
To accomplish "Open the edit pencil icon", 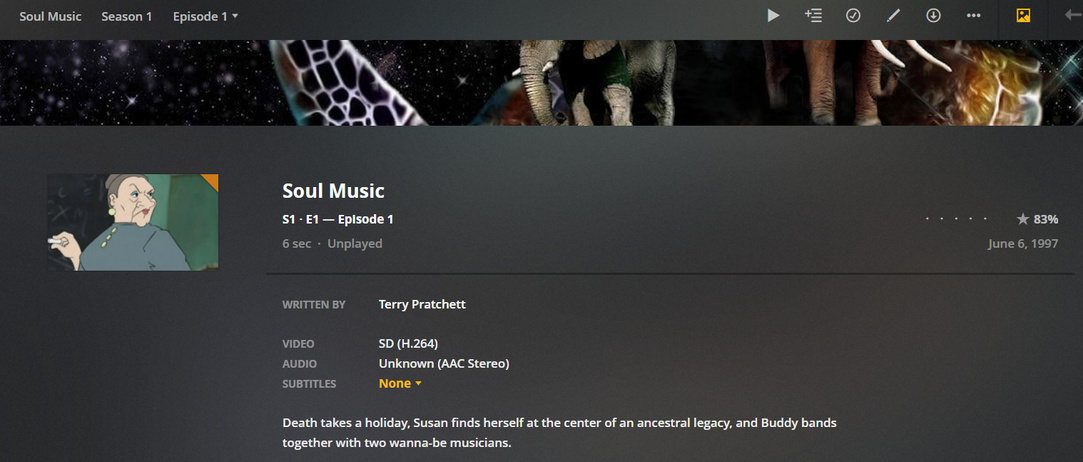I will coord(893,15).
